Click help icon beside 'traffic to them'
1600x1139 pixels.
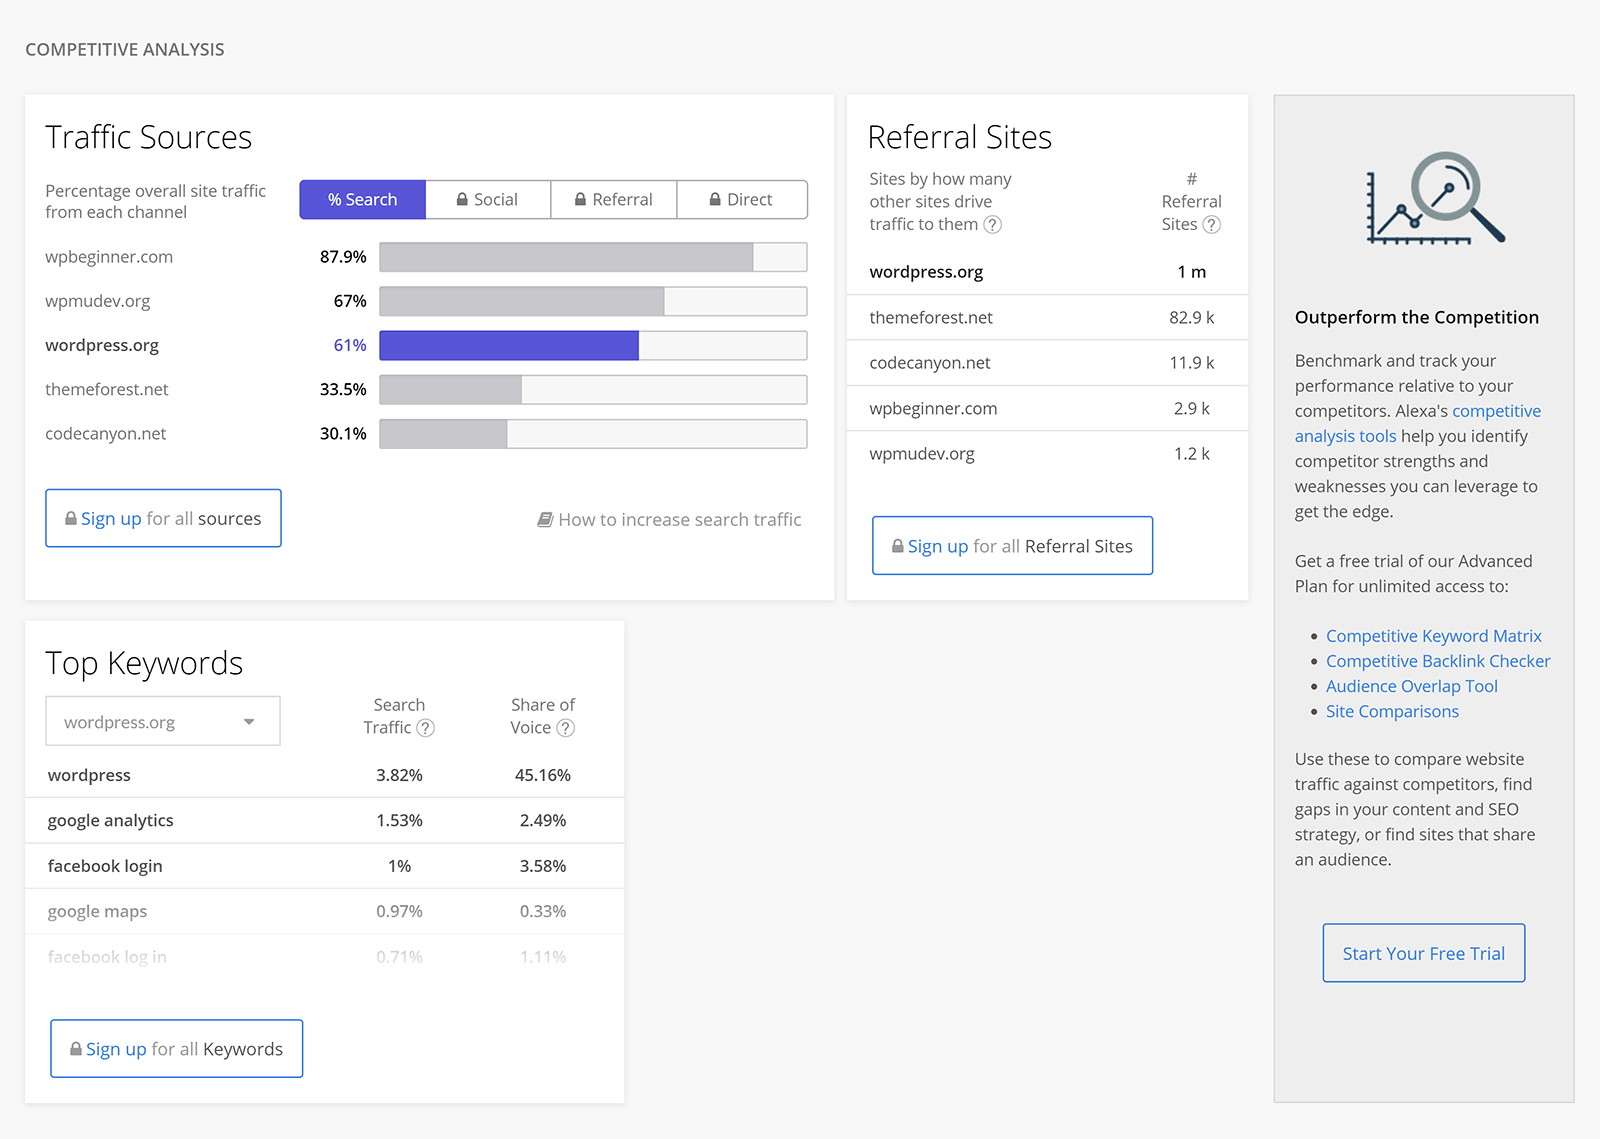992,225
